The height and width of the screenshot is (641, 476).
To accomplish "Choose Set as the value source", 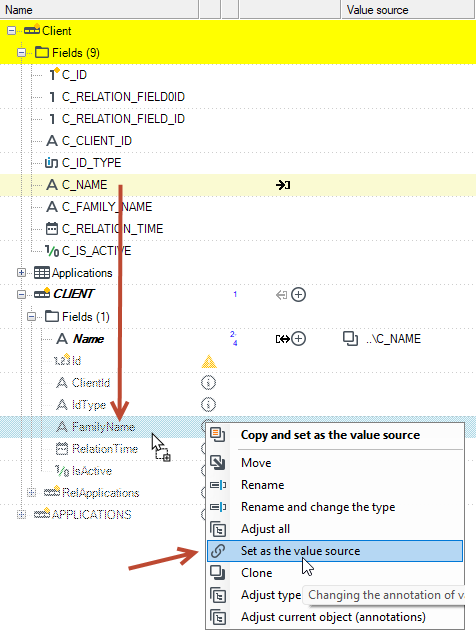I will (335, 551).
